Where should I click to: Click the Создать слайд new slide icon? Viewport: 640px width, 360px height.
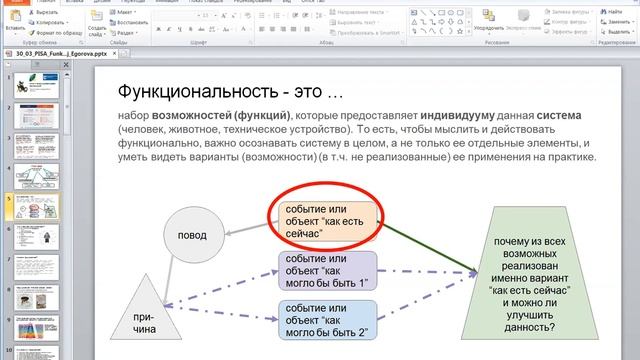click(97, 16)
